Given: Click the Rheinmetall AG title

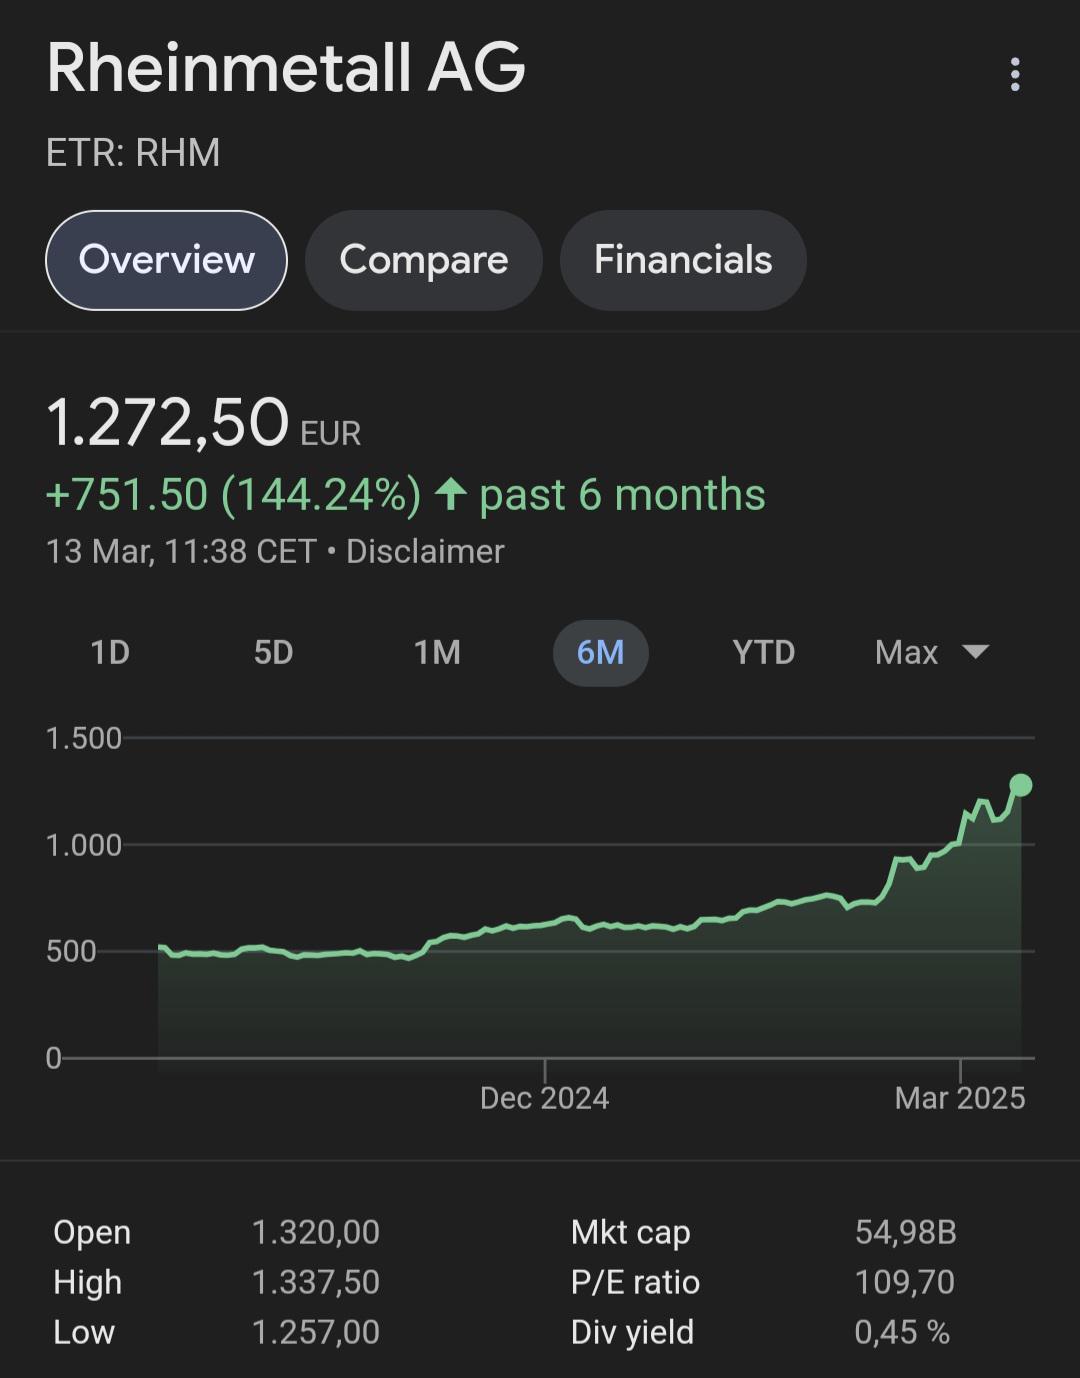Looking at the screenshot, I should click(286, 68).
